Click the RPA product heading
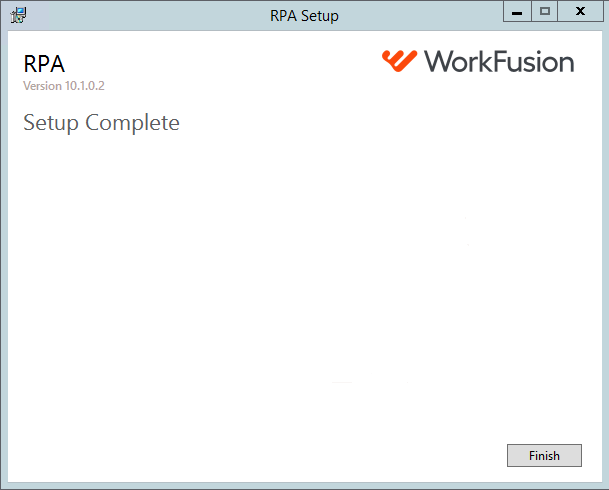The image size is (609, 490). click(x=44, y=64)
